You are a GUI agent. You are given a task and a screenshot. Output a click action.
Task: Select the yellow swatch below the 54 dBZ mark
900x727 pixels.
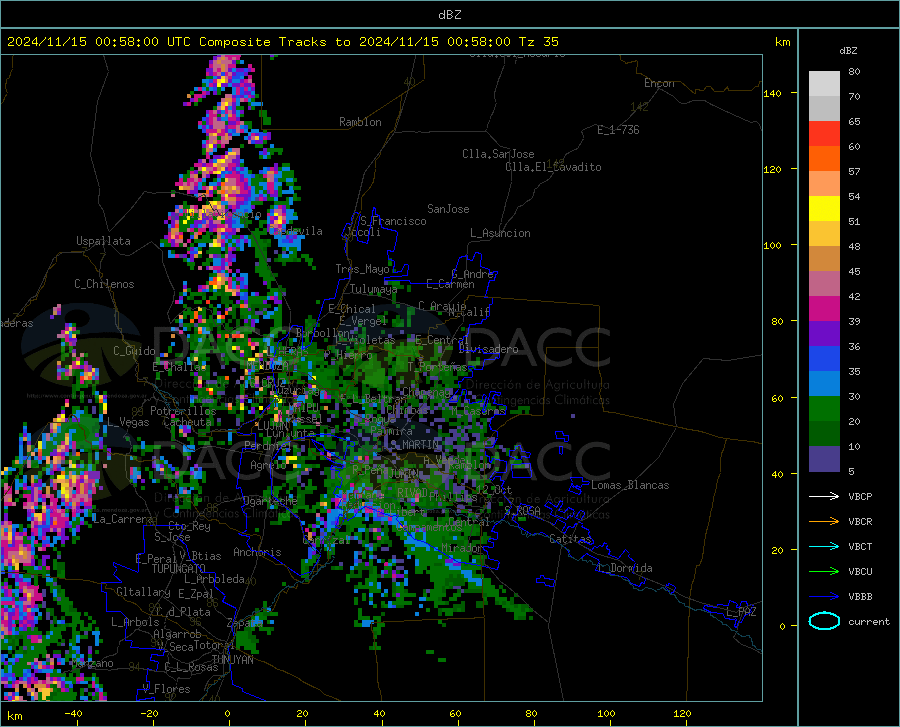[x=824, y=209]
